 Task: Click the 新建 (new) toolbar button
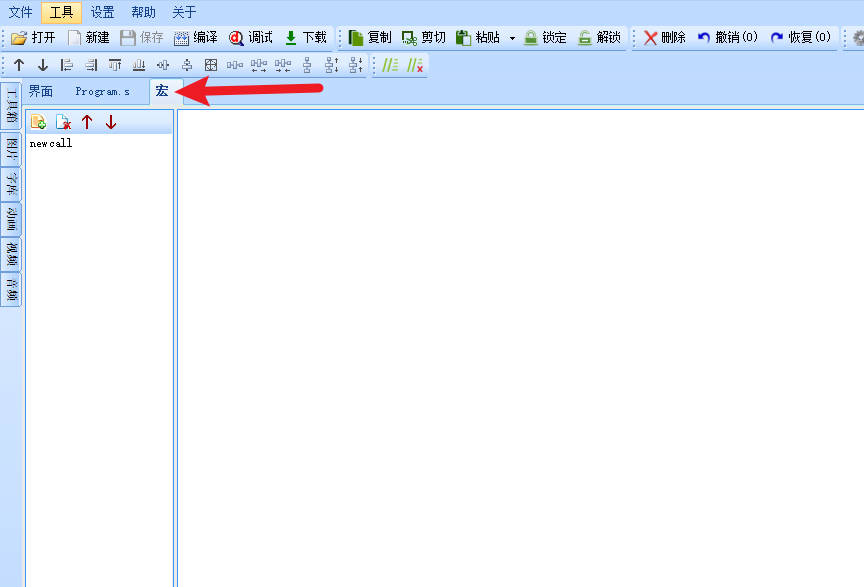click(89, 37)
